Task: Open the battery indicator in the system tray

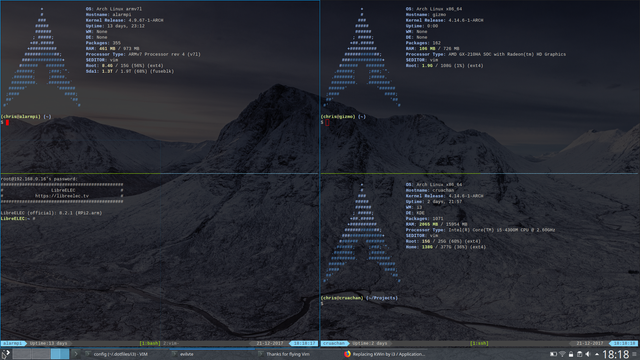Action: coord(553,354)
